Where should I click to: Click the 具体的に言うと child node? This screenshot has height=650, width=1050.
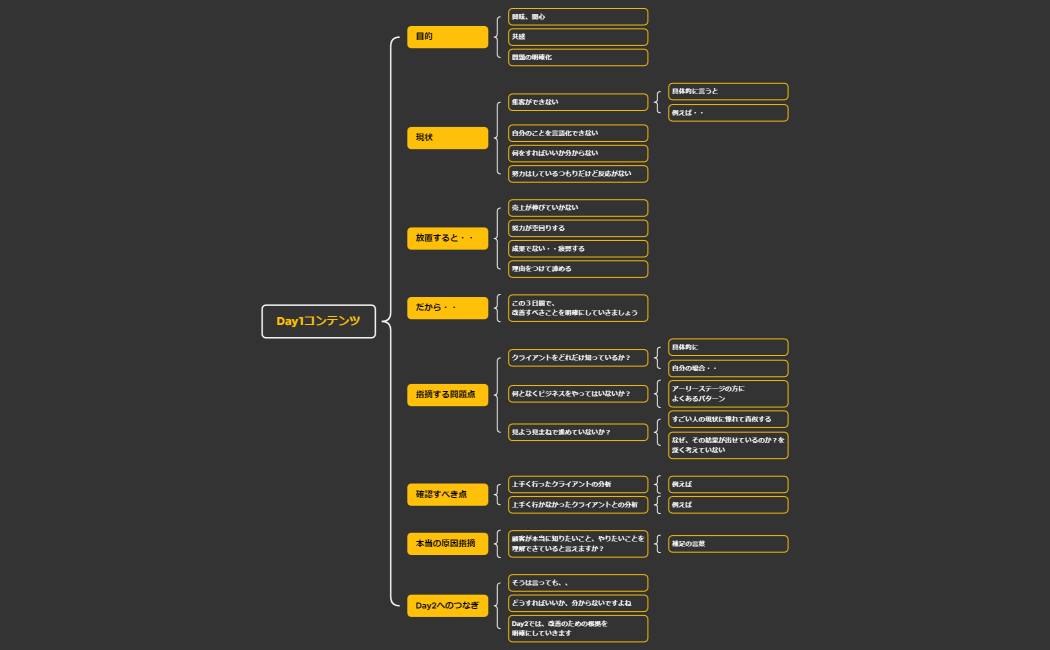727,92
